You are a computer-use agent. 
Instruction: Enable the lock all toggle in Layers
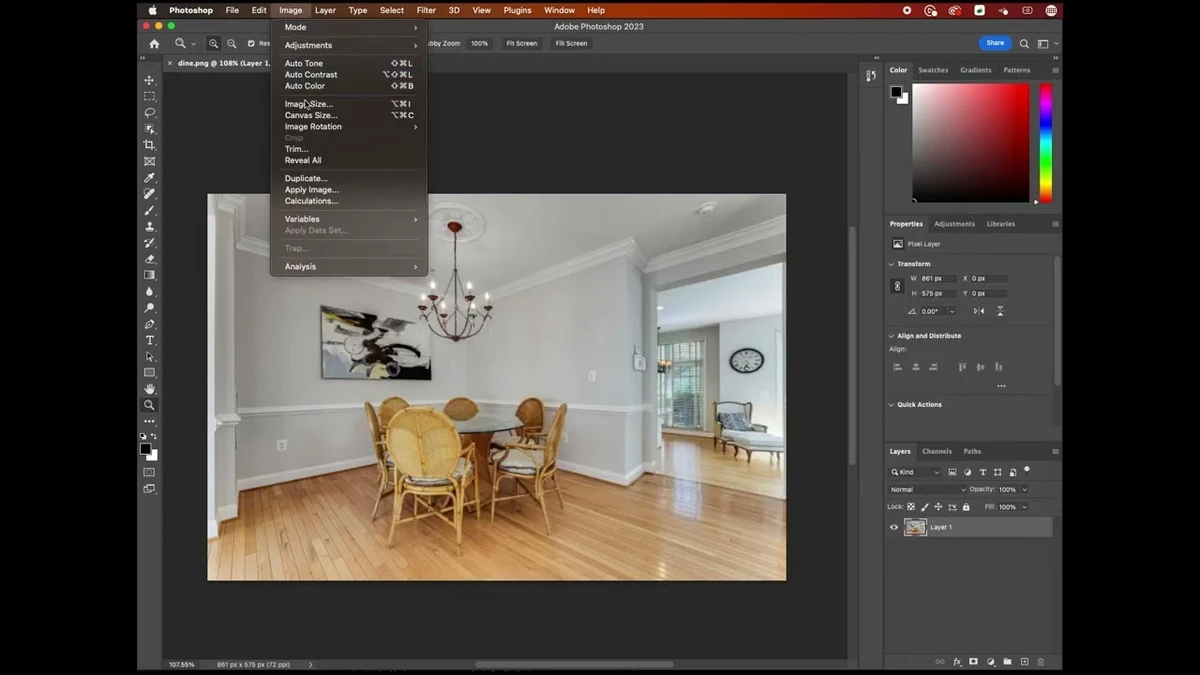(966, 507)
